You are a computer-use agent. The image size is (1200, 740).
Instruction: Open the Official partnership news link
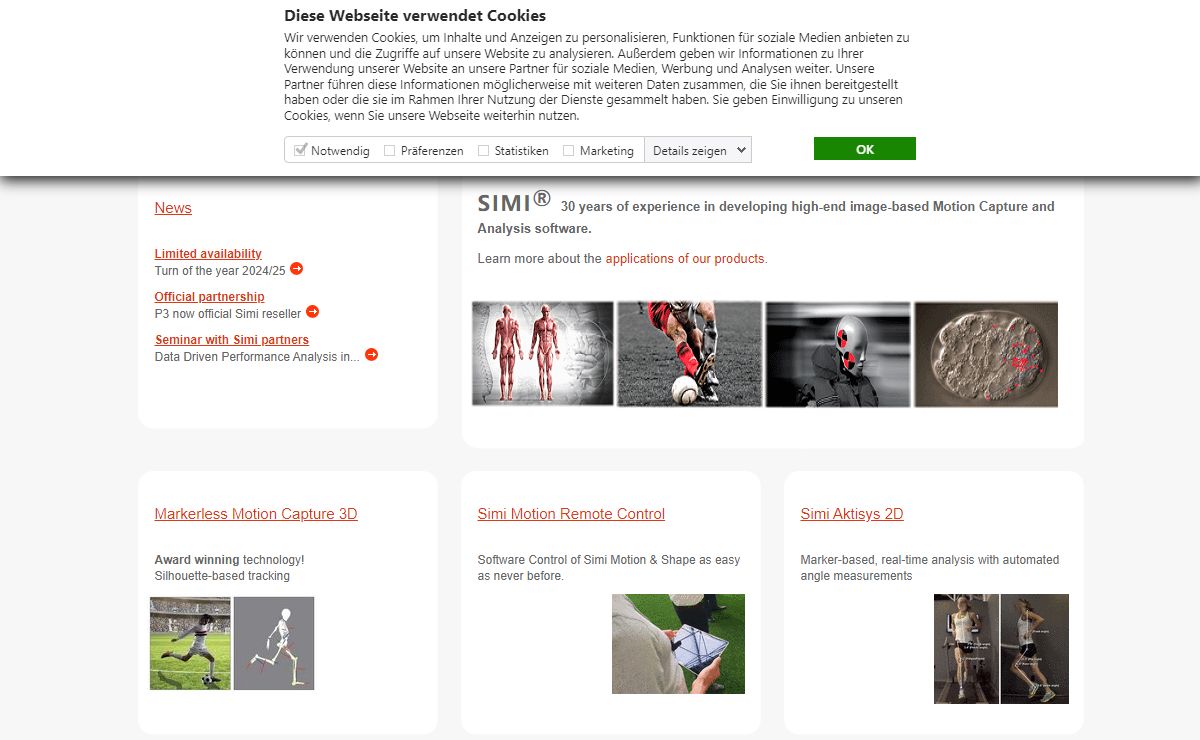tap(209, 297)
